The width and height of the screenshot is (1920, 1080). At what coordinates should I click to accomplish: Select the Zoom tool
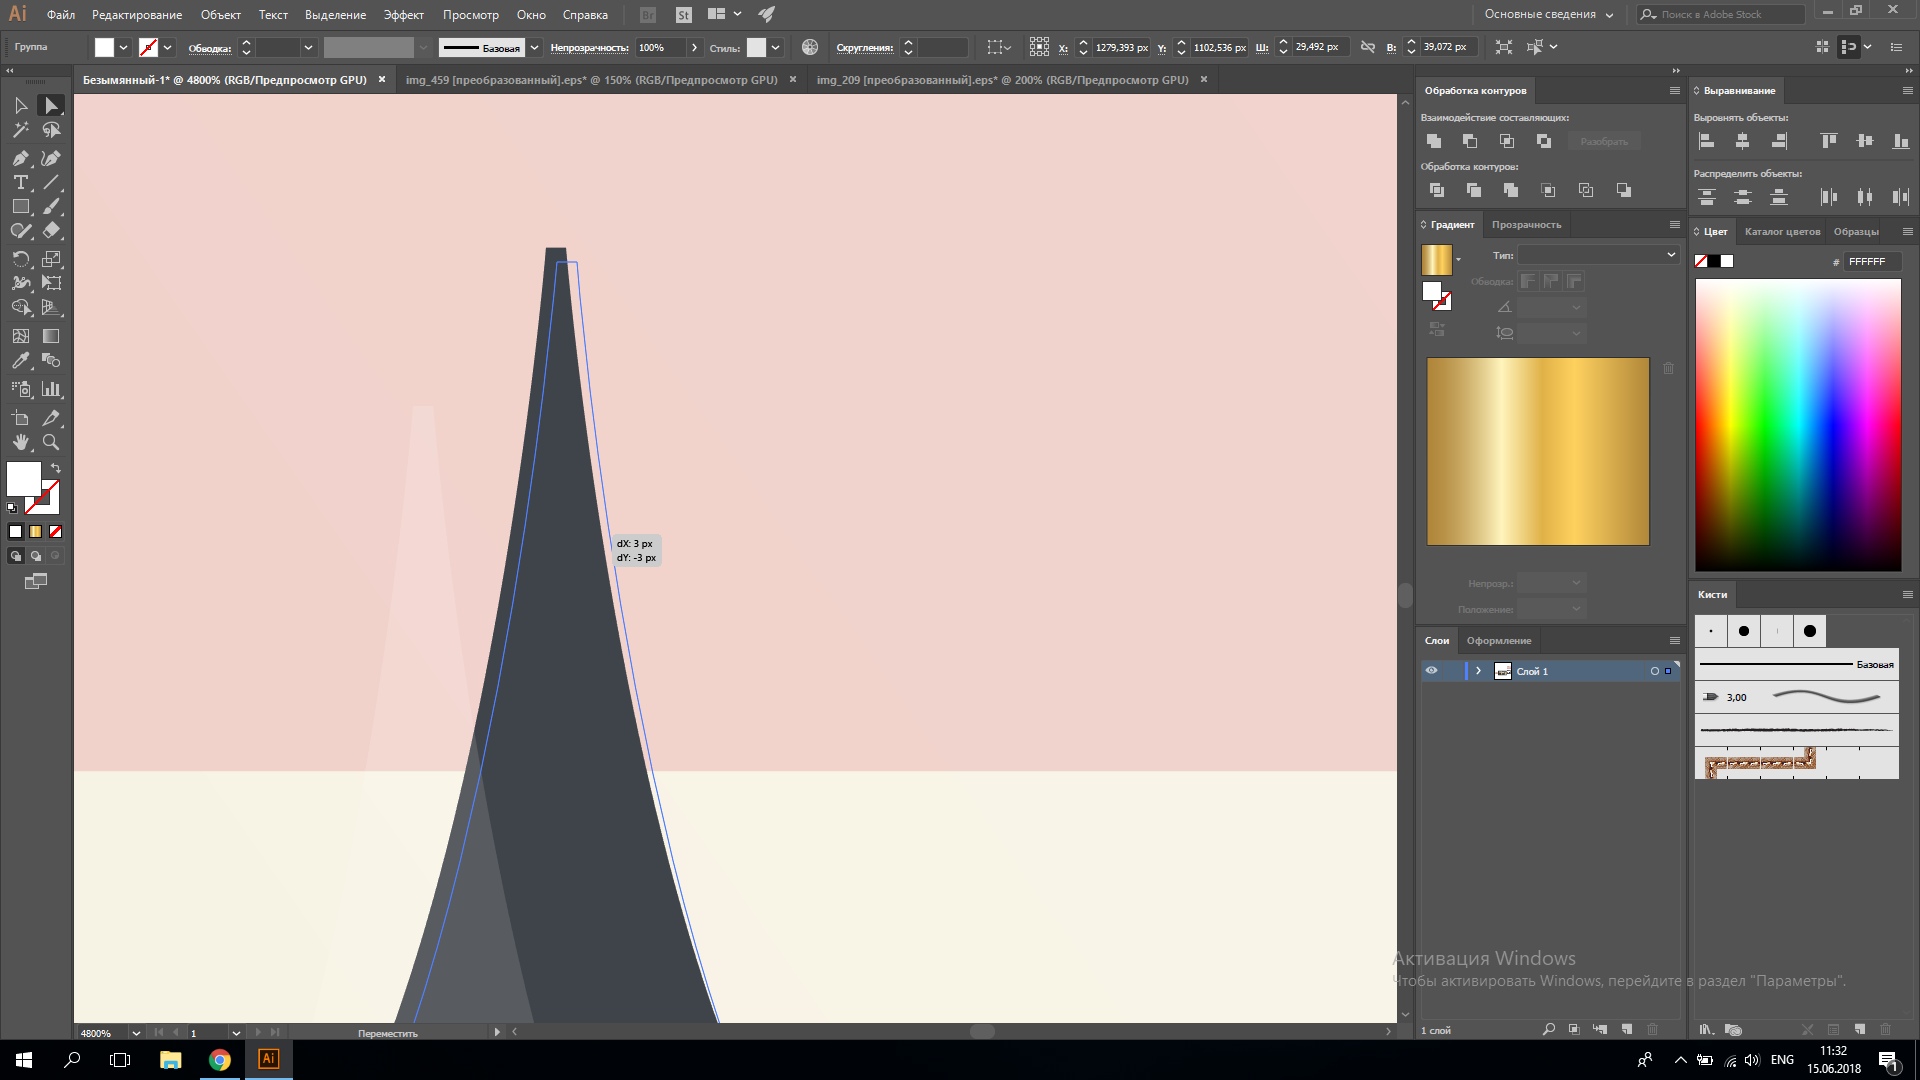pyautogui.click(x=51, y=442)
